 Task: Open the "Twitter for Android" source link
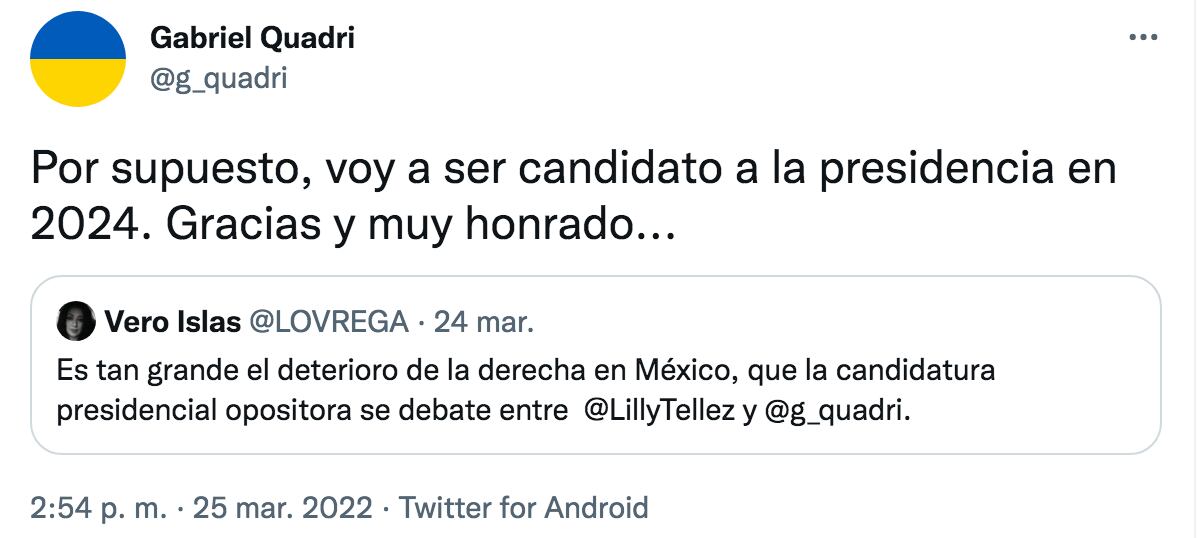524,507
